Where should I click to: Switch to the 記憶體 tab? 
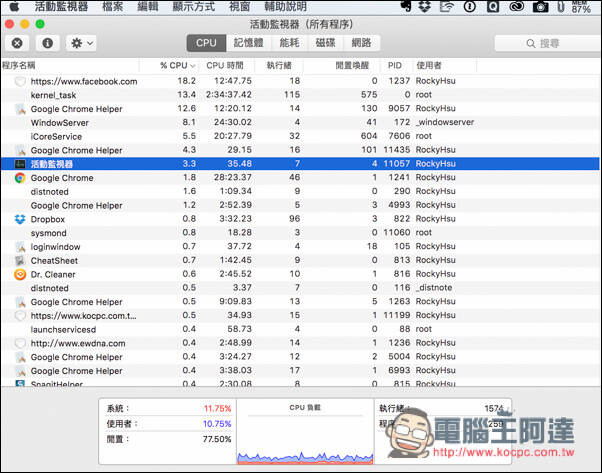pos(248,43)
